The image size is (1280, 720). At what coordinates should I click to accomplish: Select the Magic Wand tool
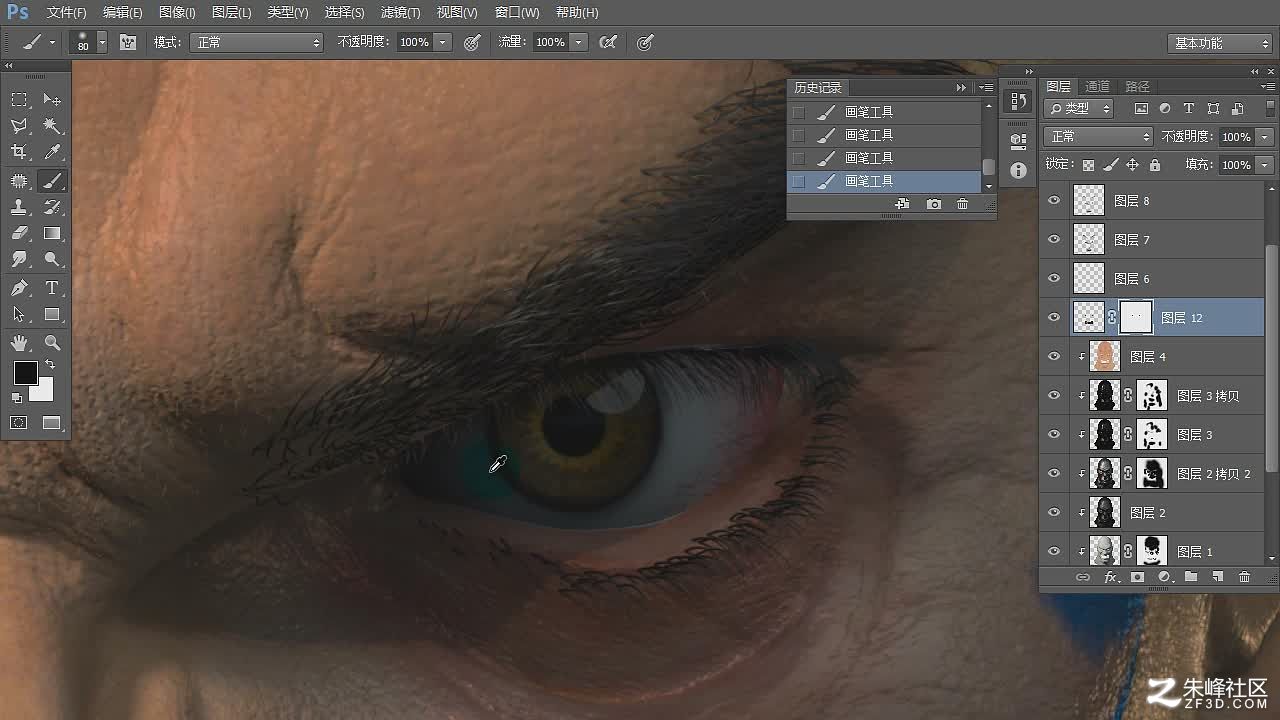coord(52,126)
